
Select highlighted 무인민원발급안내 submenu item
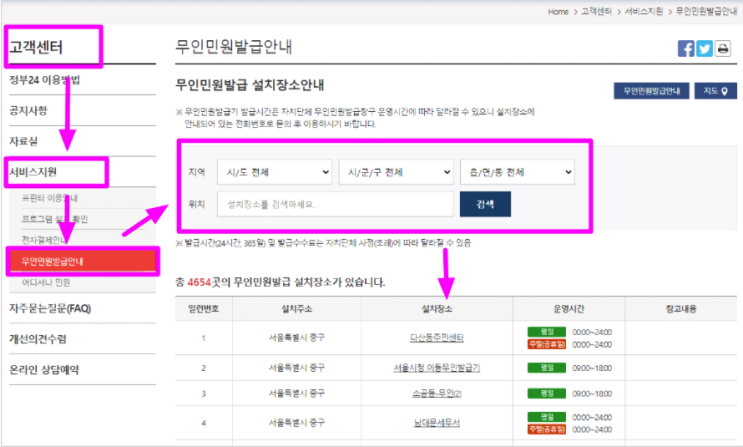click(82, 261)
